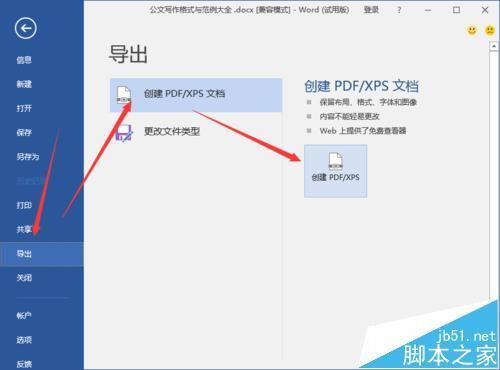500x370 pixels.
Task: Choose 保存 (Save) from sidebar
Action: [24, 132]
